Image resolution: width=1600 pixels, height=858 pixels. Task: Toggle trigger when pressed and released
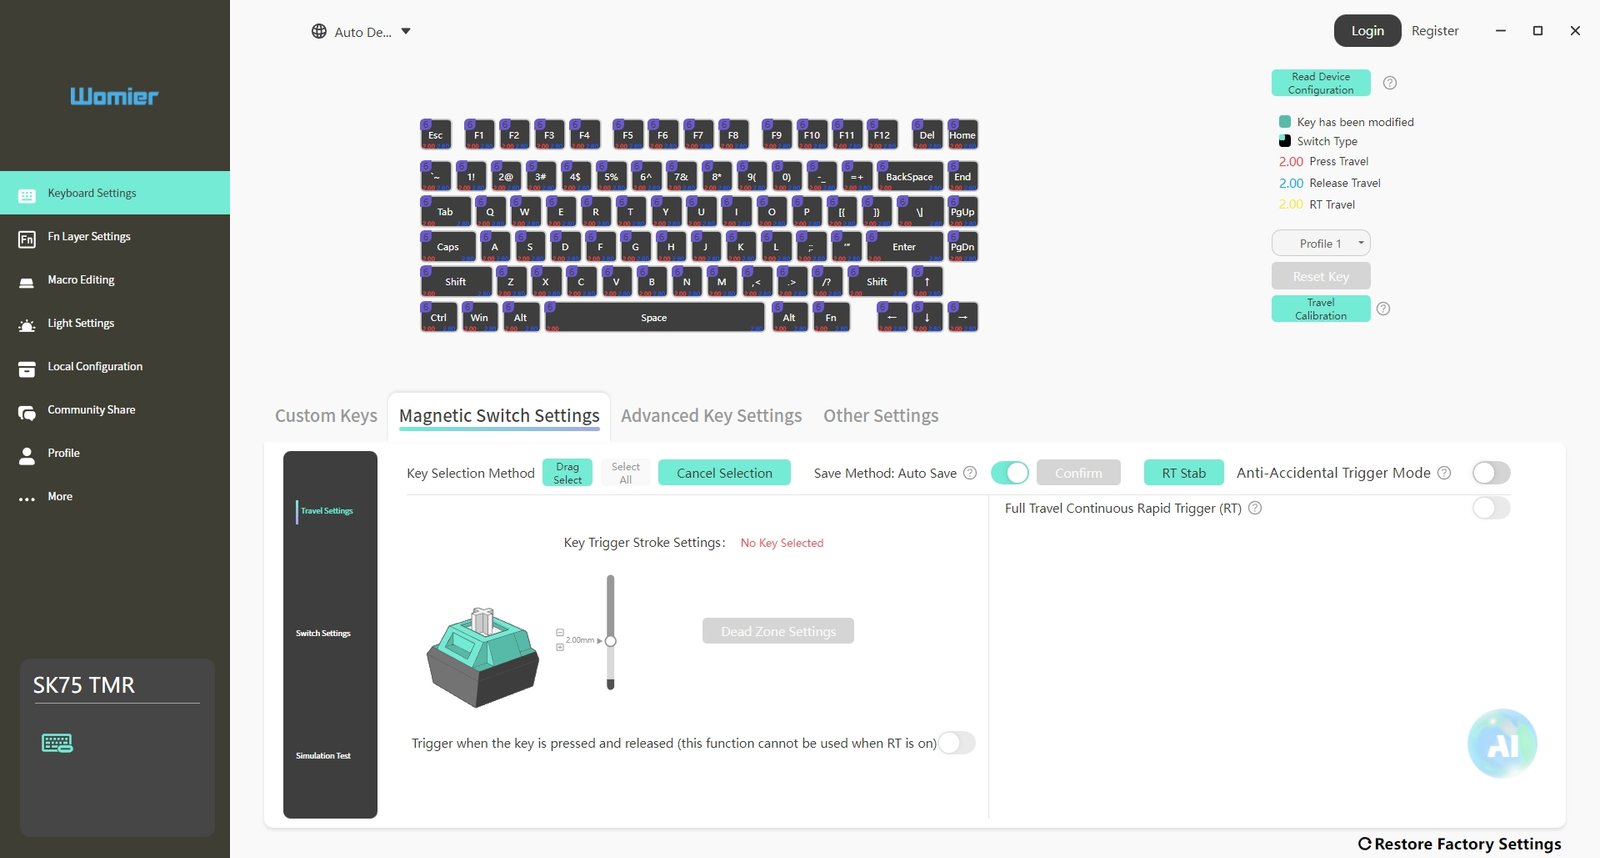[956, 743]
